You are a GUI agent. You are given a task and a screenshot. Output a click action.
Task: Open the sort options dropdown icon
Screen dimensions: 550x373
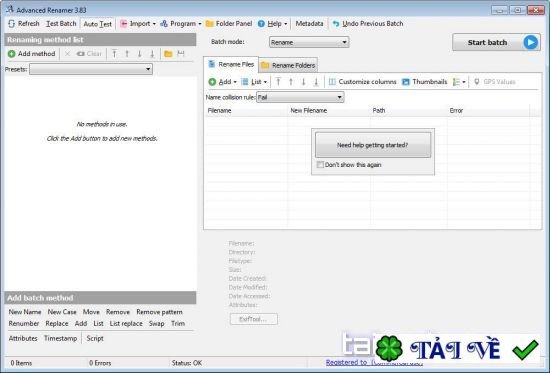[459, 82]
